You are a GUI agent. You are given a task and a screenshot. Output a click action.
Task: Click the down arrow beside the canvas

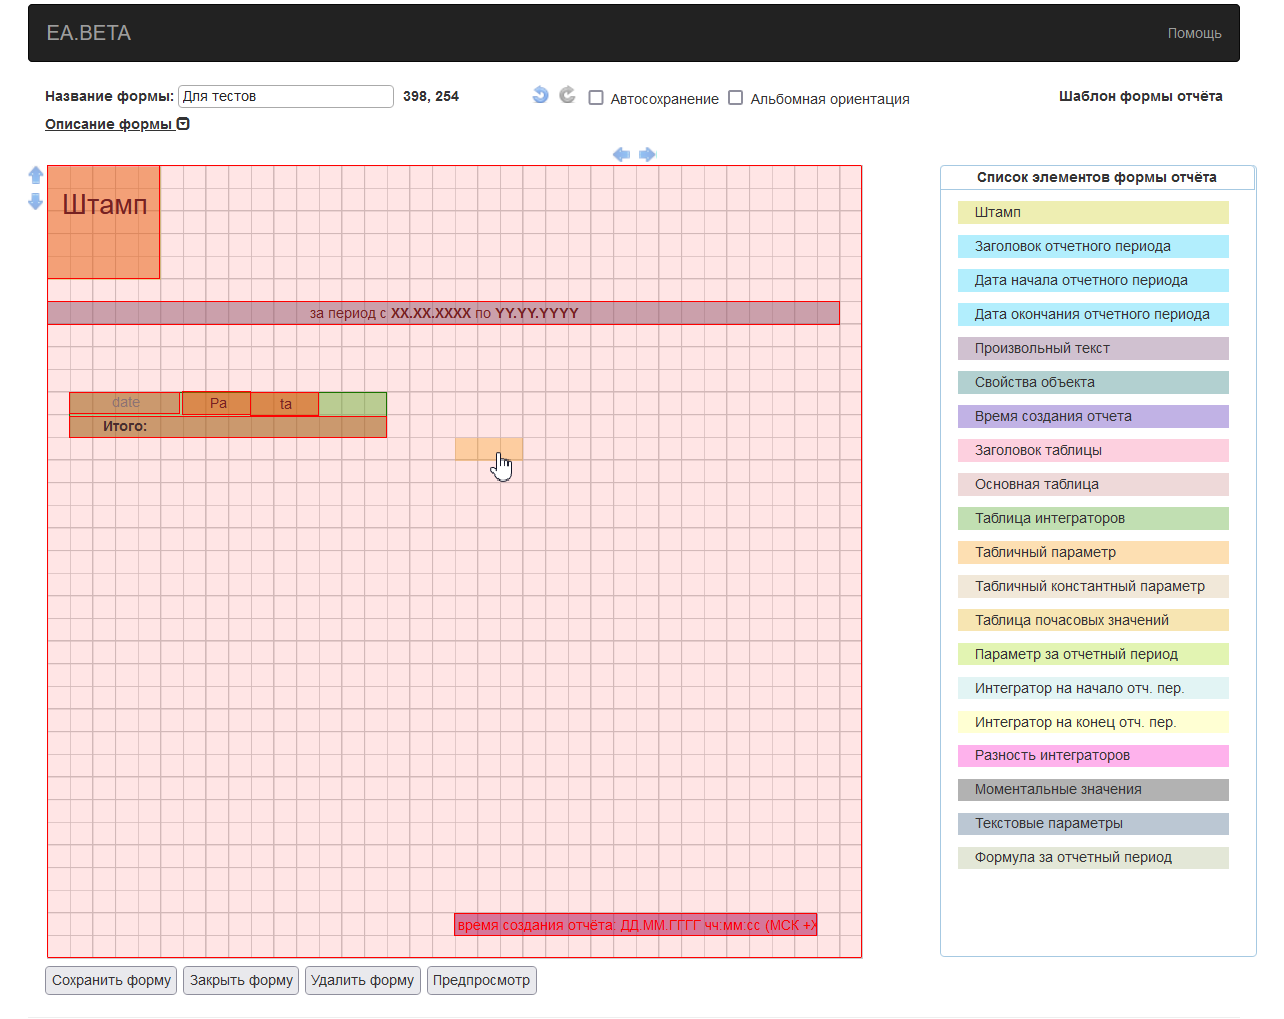point(36,201)
